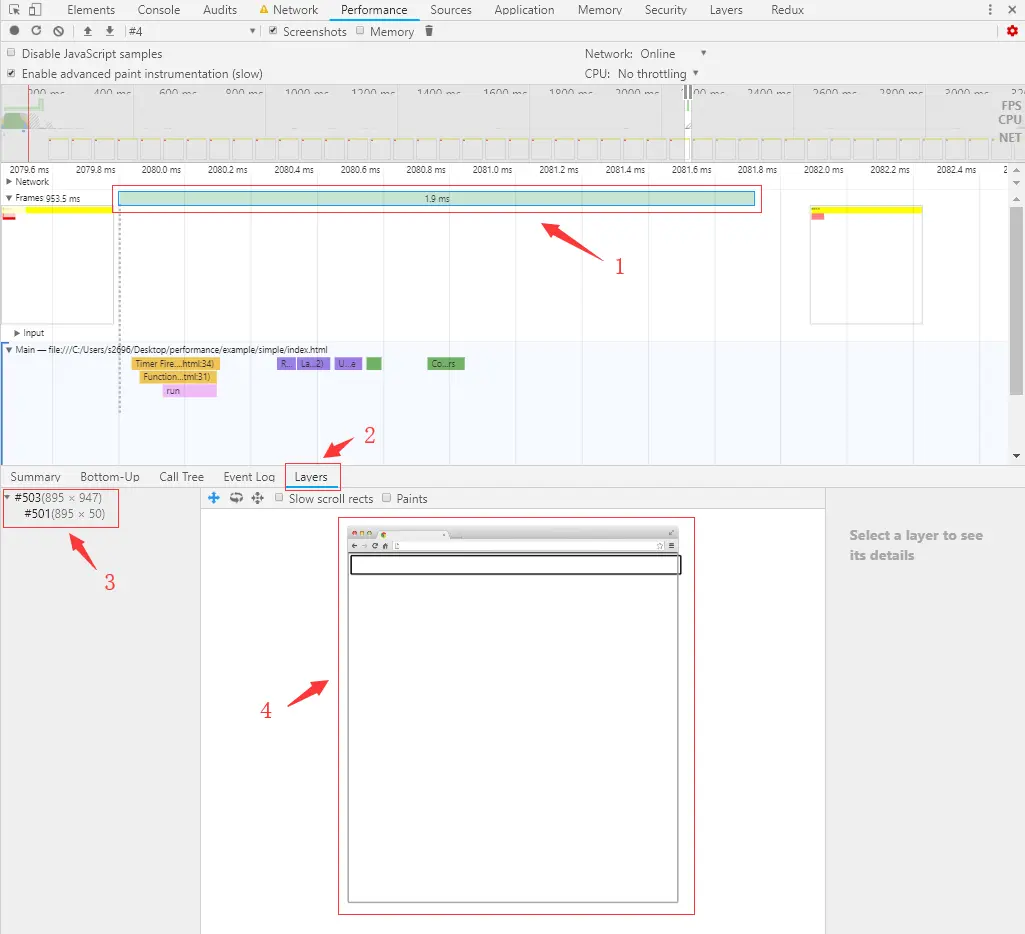Collapse the Frames track
Image resolution: width=1025 pixels, height=934 pixels.
tap(9, 198)
